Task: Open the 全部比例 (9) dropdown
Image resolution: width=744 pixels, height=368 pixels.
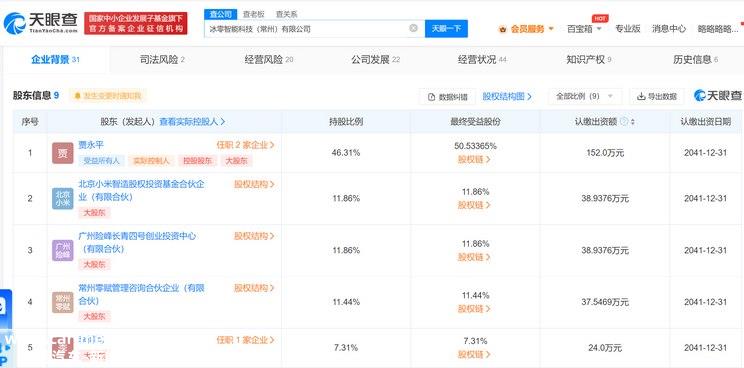Action: click(x=585, y=96)
